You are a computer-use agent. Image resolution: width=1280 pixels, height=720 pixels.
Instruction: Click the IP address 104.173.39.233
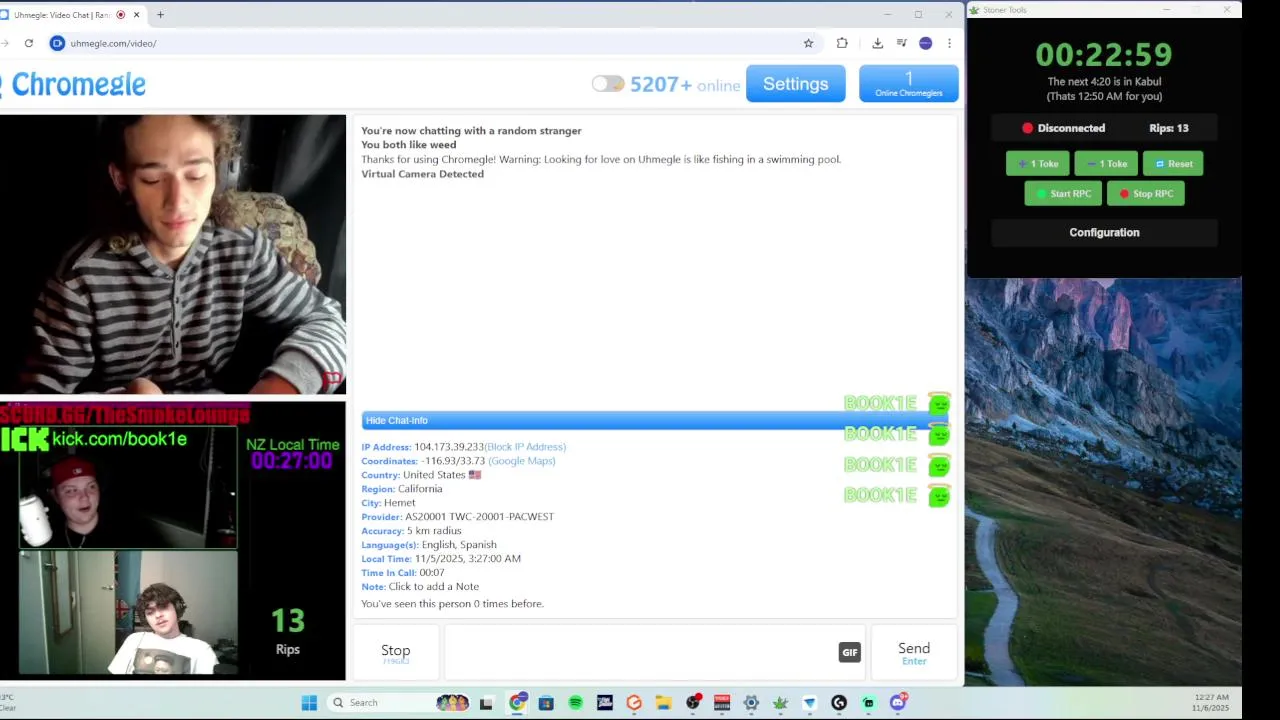point(449,447)
